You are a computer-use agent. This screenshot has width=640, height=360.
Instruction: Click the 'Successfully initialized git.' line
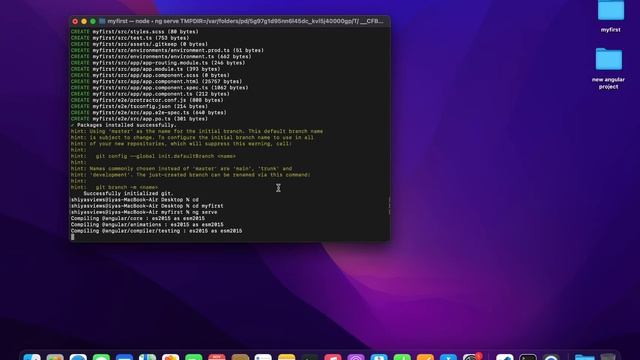coord(128,193)
